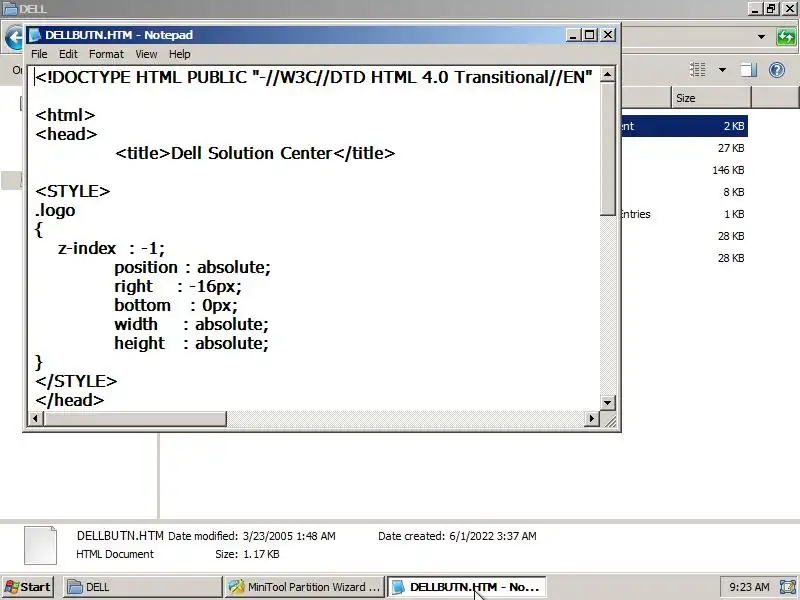Image resolution: width=800 pixels, height=600 pixels.
Task: Open the Start menu
Action: pos(28,587)
